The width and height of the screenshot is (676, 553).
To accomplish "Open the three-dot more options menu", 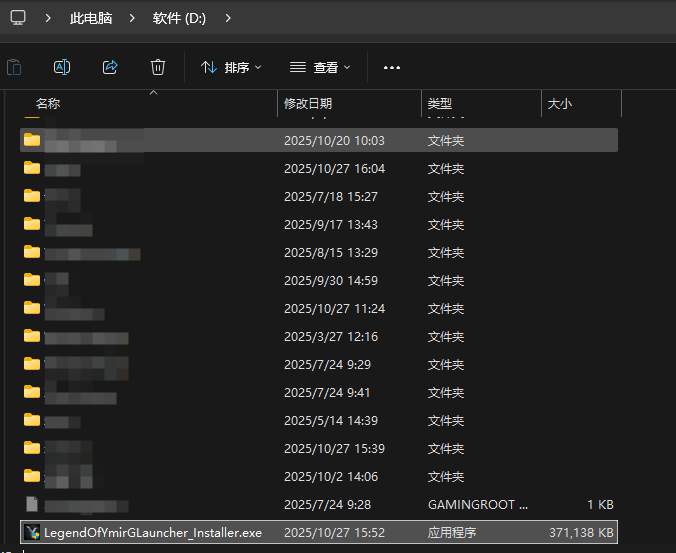I will pos(392,67).
